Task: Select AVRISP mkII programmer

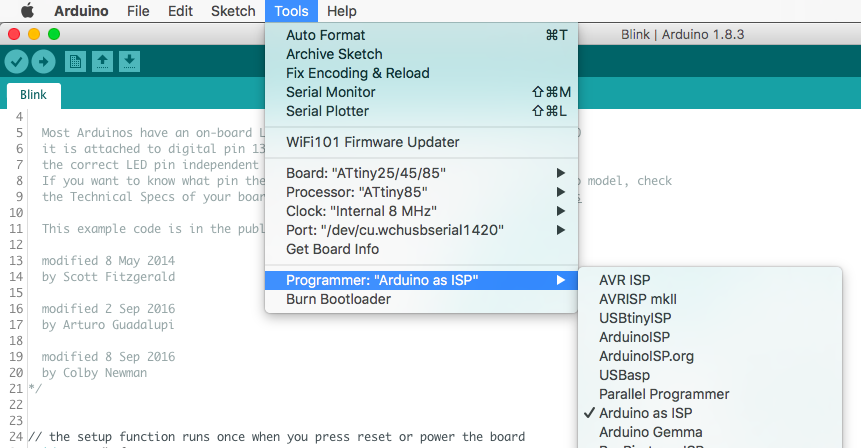Action: 710,299
